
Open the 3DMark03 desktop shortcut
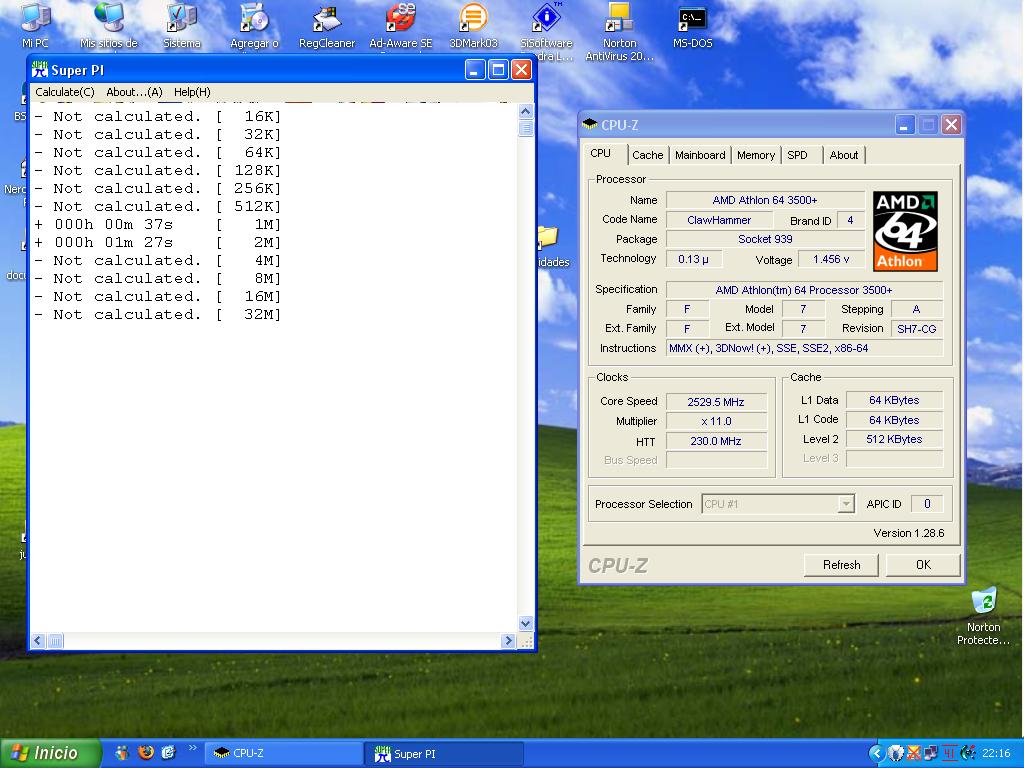pyautogui.click(x=473, y=19)
